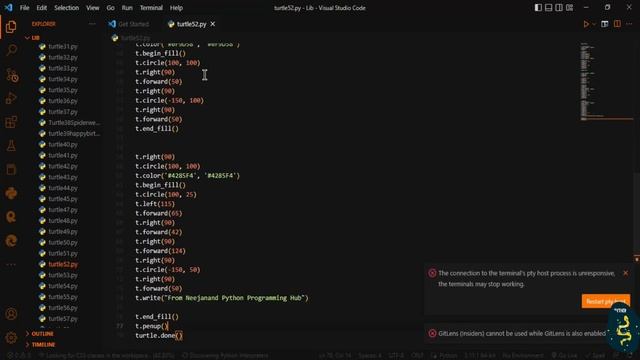Open the Accounts icon in activity bar
The image size is (640, 360).
(11, 314)
